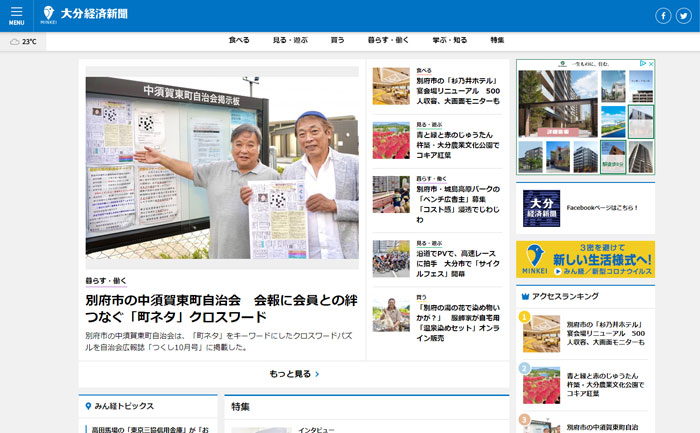Click the cycling race thumbnail

391,259
